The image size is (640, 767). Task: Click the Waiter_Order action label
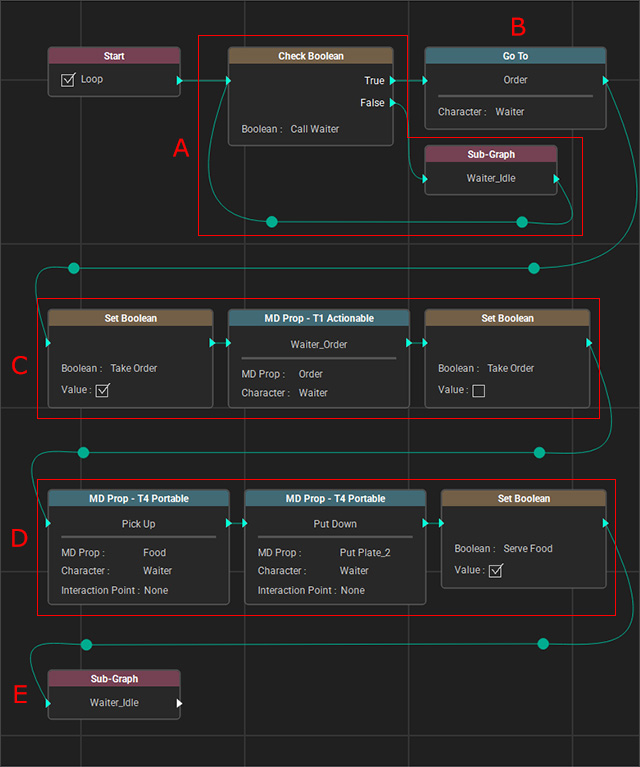pos(319,344)
